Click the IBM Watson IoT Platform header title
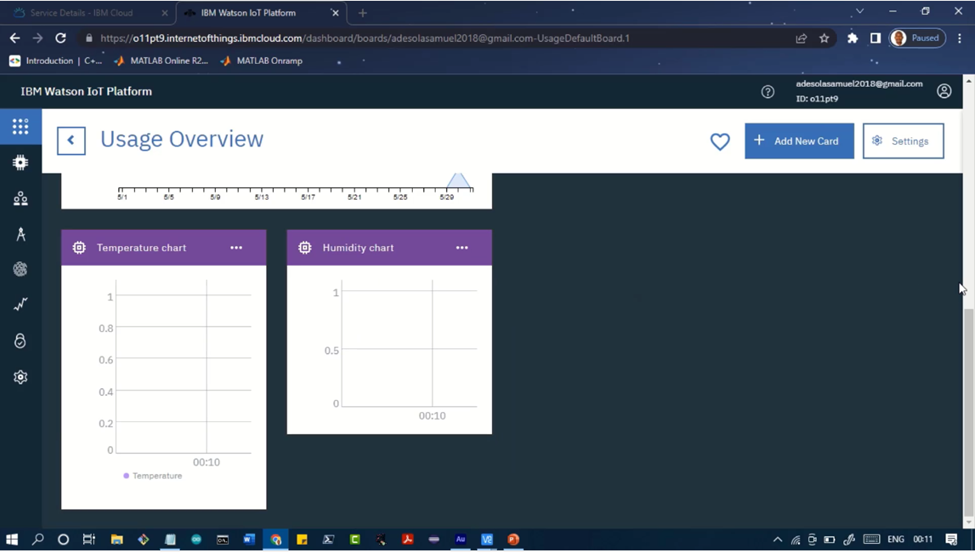The image size is (975, 552). click(86, 91)
